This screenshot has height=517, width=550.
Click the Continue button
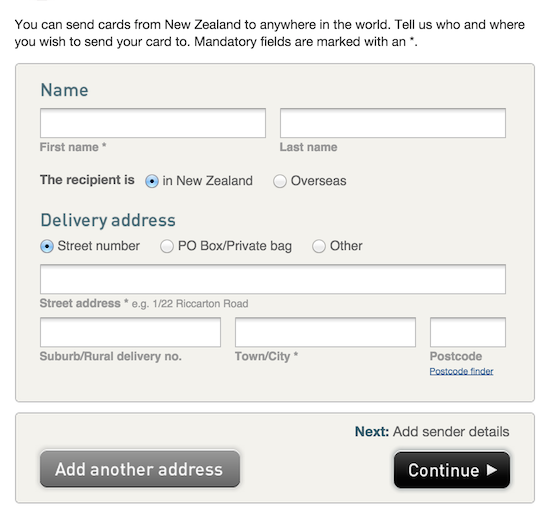click(x=452, y=470)
